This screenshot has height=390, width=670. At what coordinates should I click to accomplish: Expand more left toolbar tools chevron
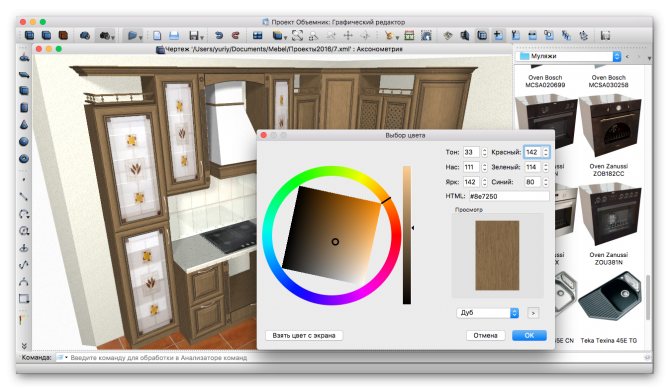click(x=24, y=346)
